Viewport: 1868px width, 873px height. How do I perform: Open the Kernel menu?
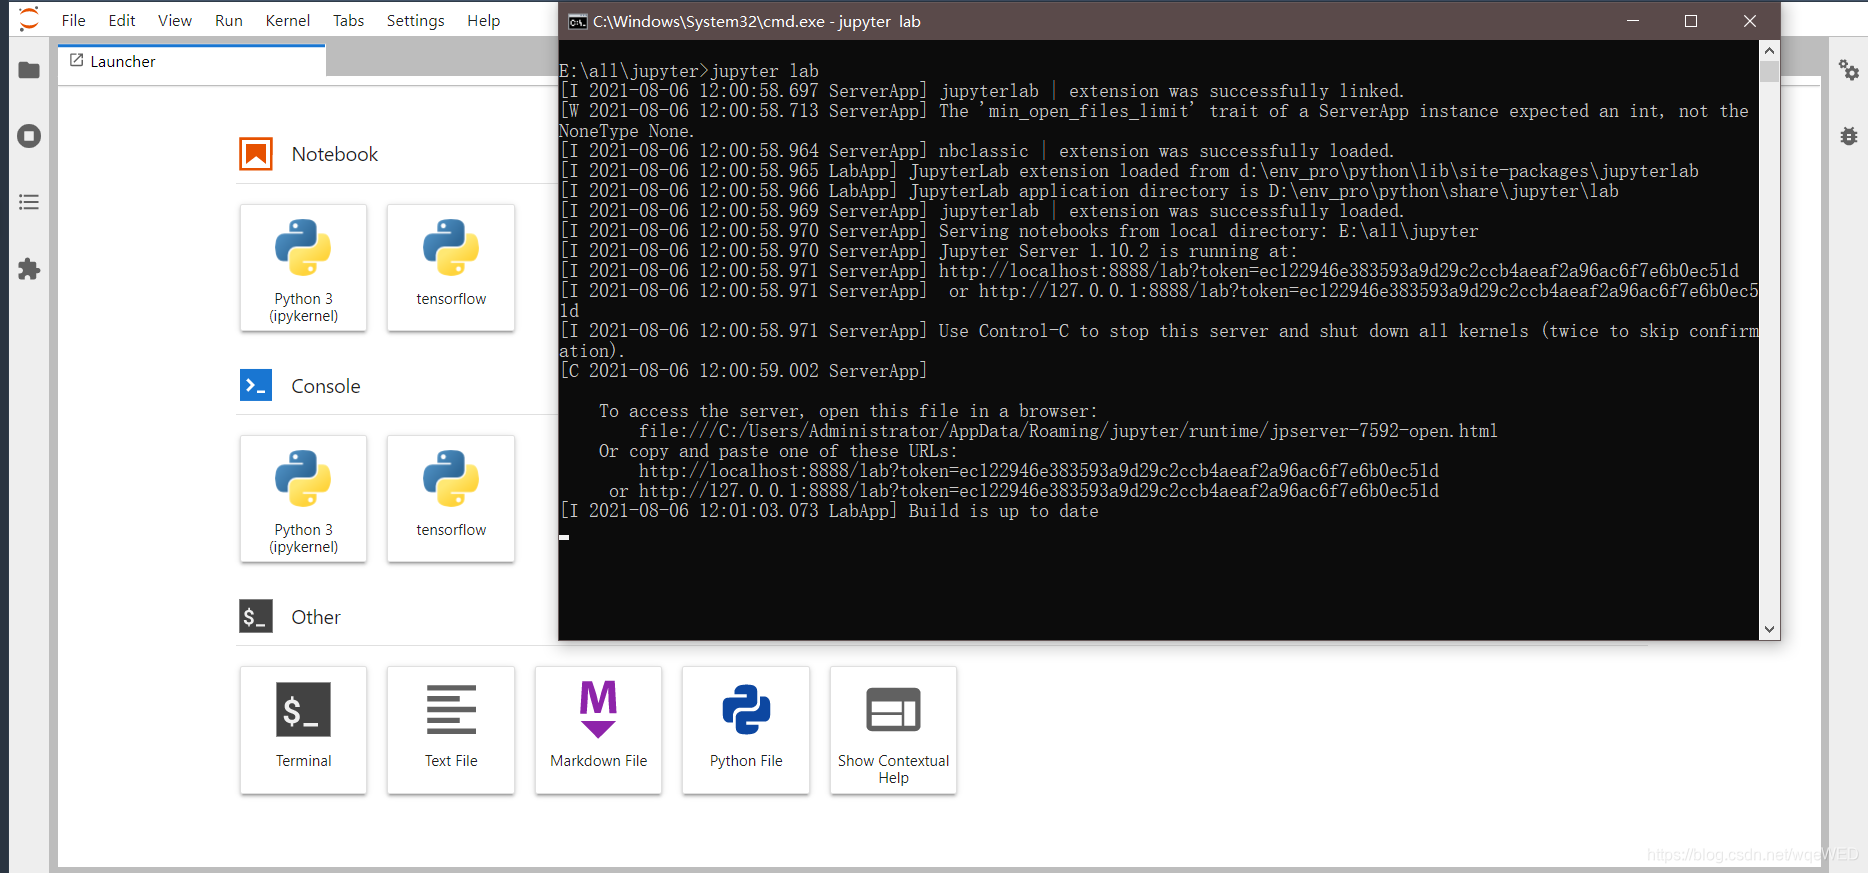pyautogui.click(x=288, y=20)
